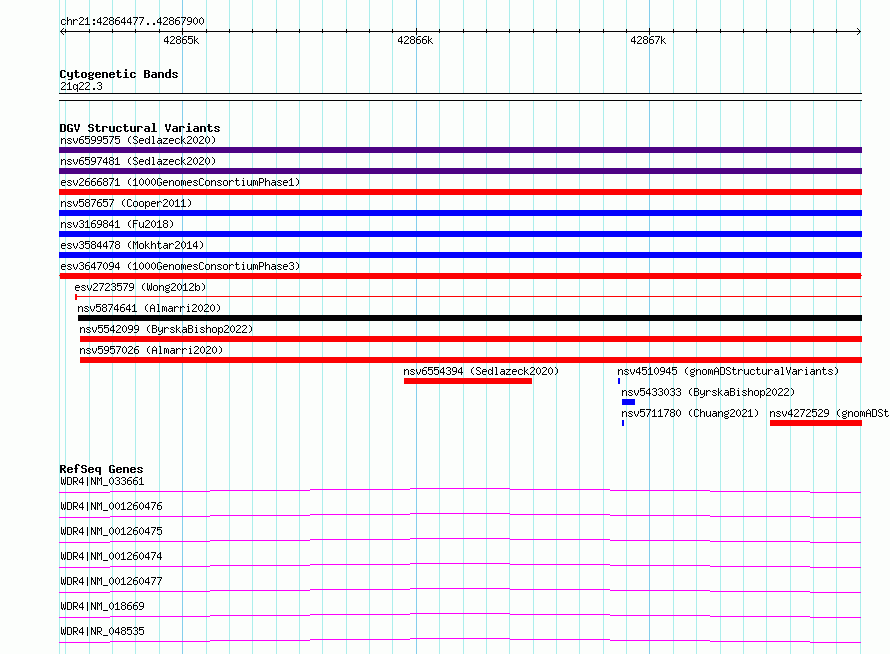Open variant nsv5711780 (Chuang2021) label
Image resolution: width=890 pixels, height=654 pixels.
(x=690, y=413)
